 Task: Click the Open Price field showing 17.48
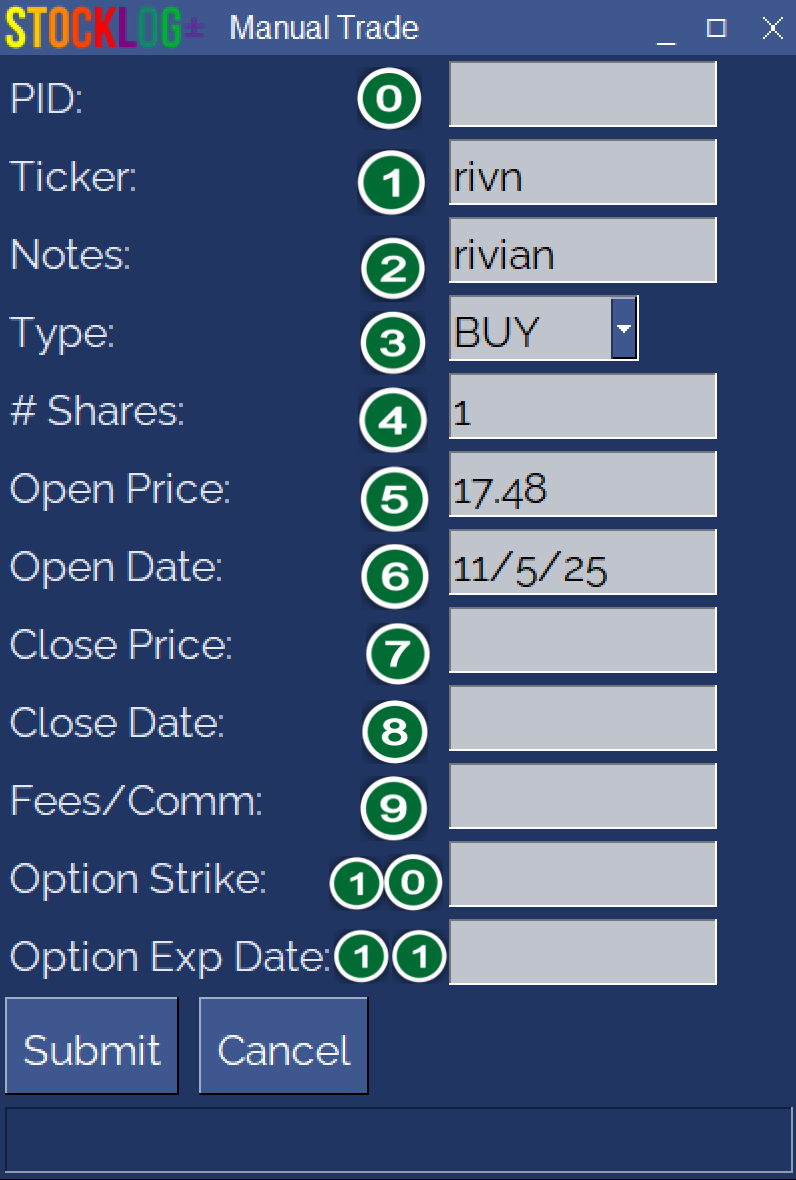(x=582, y=484)
